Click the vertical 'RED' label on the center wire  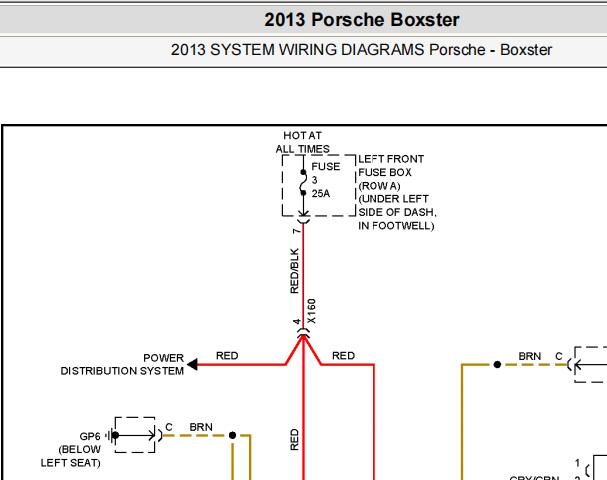[295, 439]
